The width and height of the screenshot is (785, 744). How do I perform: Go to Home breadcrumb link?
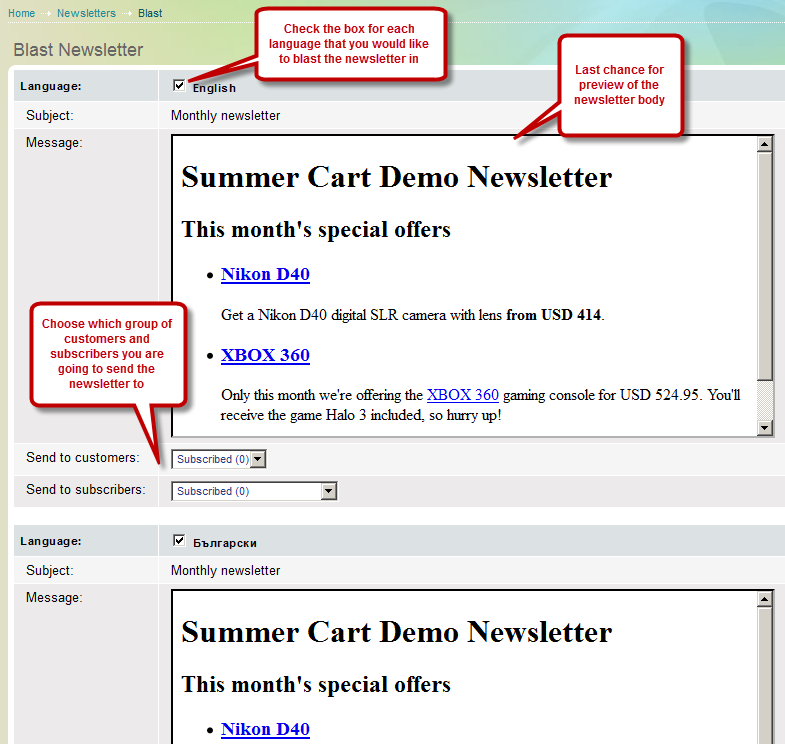click(21, 13)
